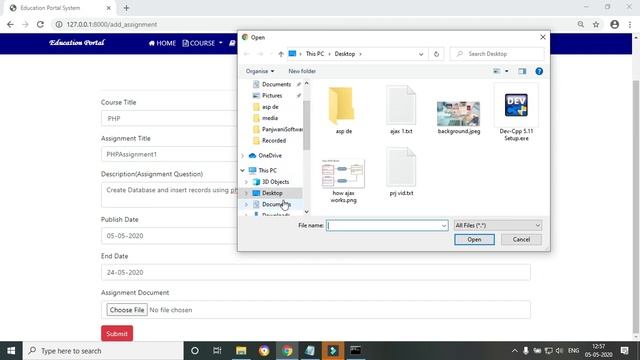640x360 pixels.
Task: Click the New folder button
Action: coord(302,71)
